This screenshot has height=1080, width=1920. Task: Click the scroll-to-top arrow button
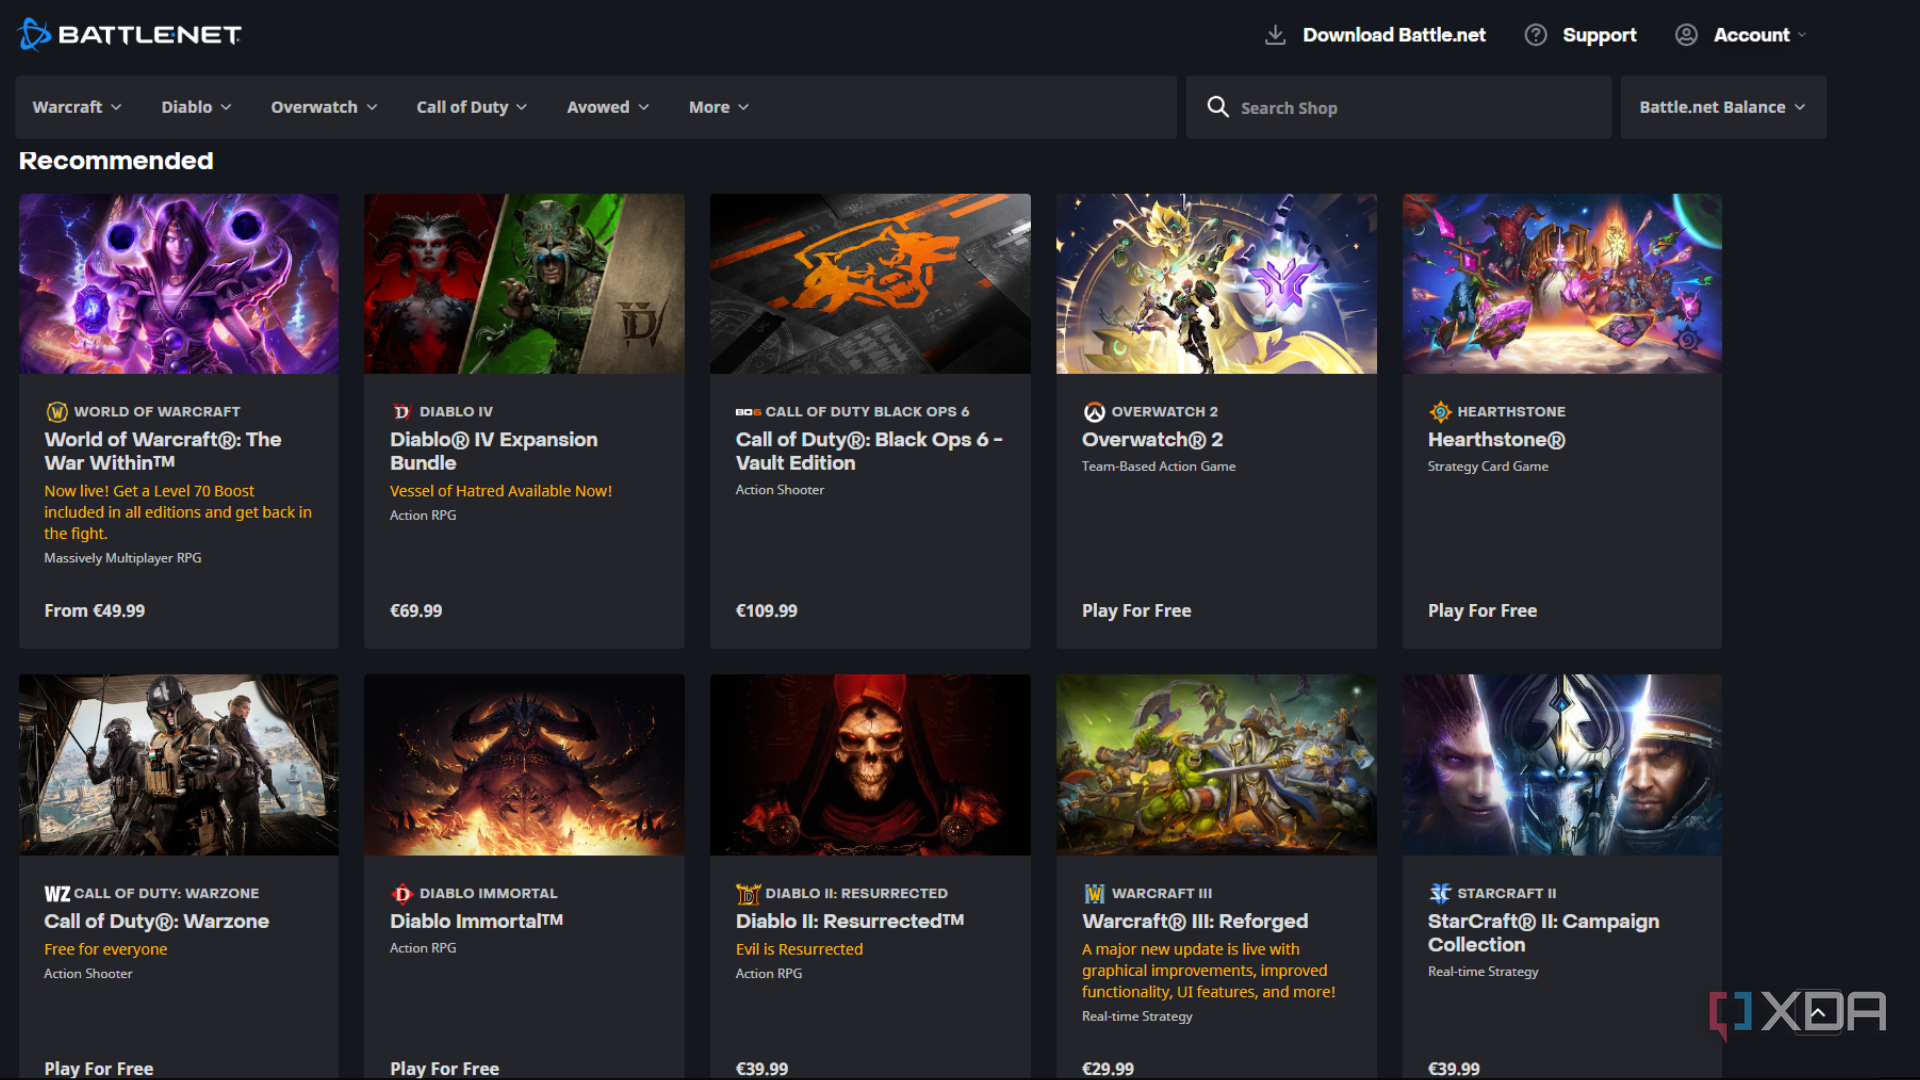[x=1818, y=1014]
